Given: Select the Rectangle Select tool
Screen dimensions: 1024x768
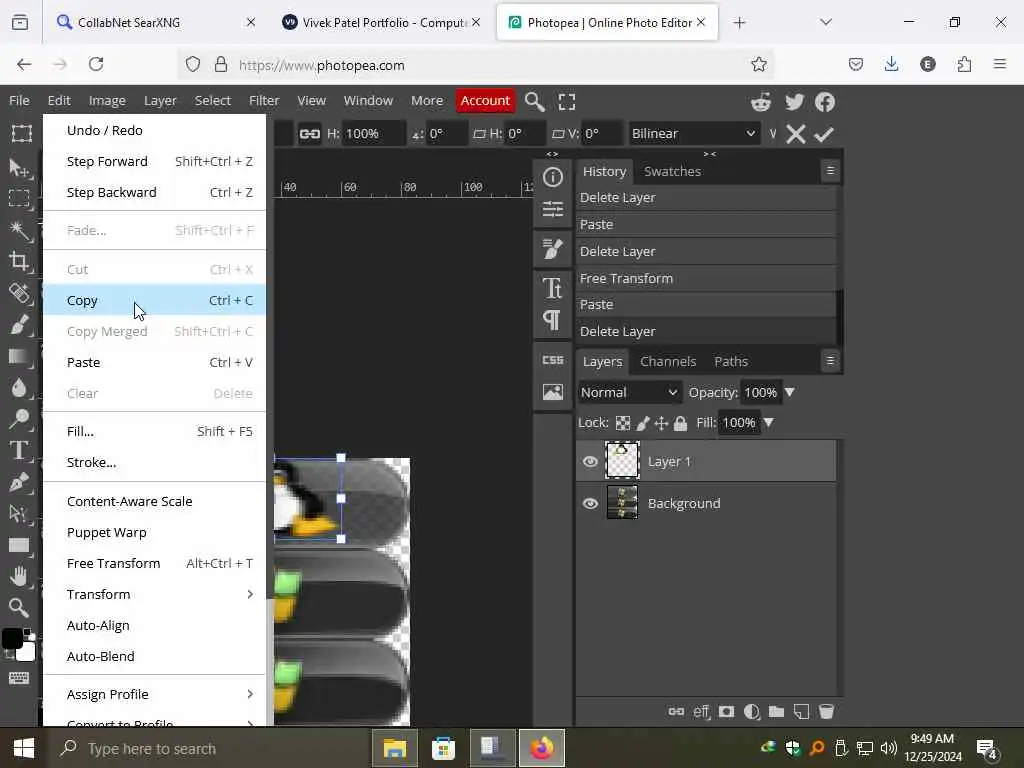Looking at the screenshot, I should coord(20,197).
